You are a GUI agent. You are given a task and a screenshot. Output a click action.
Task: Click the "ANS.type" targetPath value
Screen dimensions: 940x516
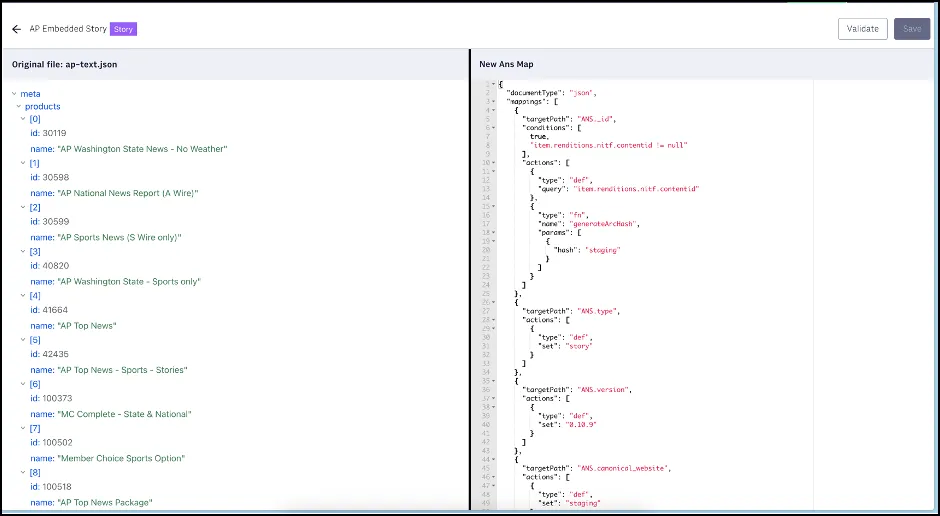597,311
